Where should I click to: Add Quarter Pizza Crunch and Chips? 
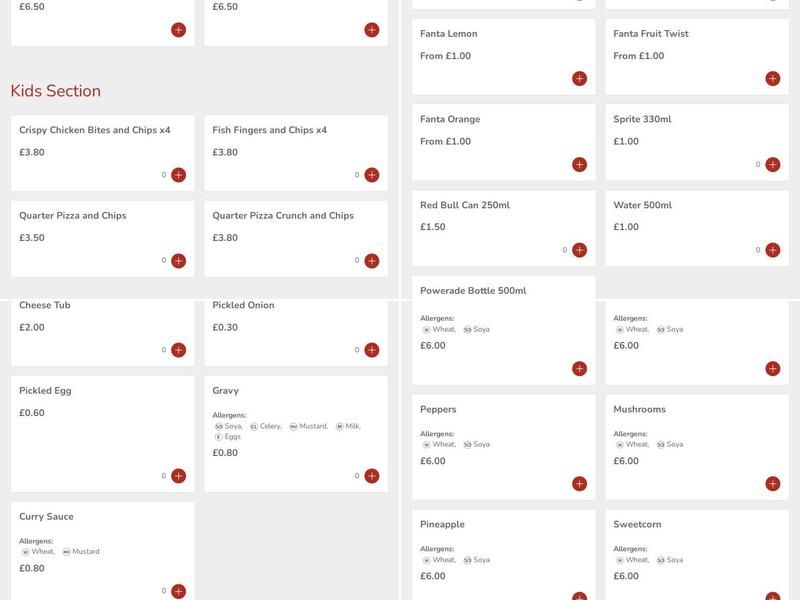click(x=371, y=261)
